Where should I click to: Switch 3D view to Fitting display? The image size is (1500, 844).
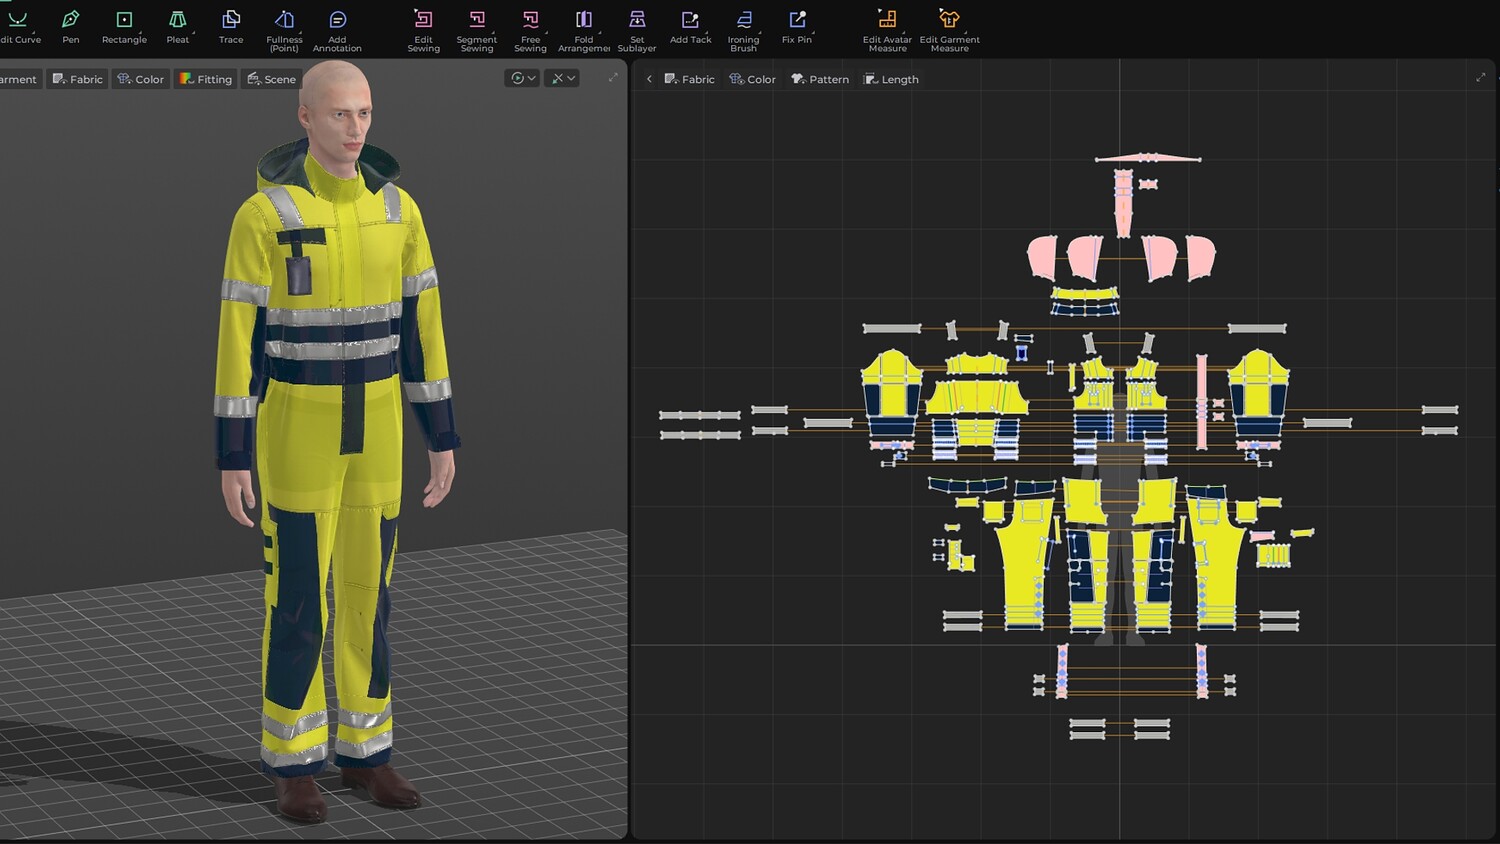pyautogui.click(x=205, y=79)
